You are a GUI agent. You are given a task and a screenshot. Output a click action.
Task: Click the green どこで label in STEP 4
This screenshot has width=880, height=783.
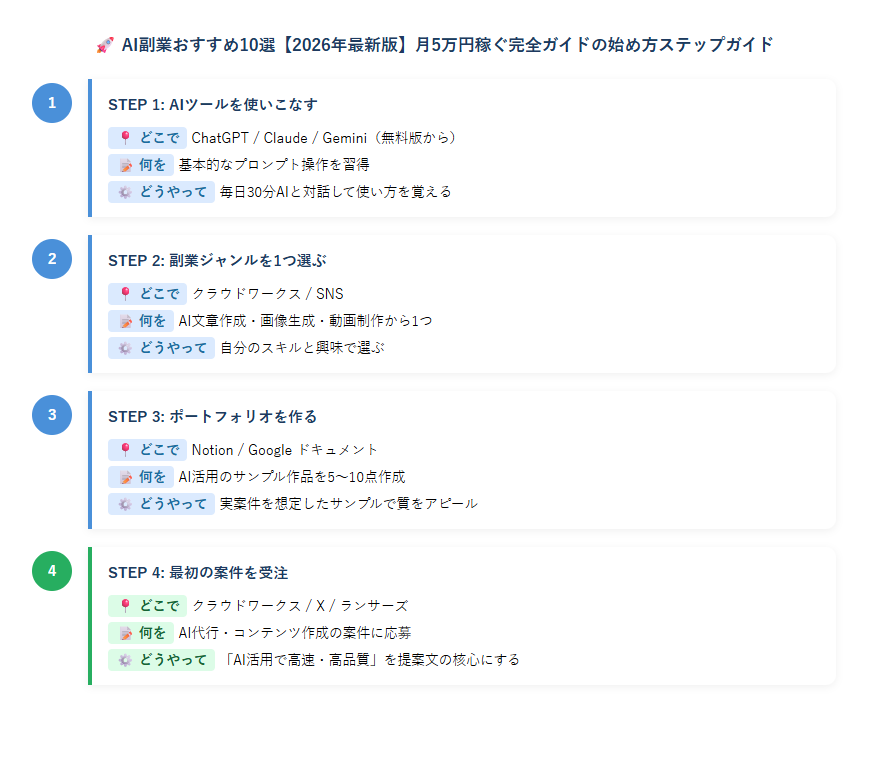click(148, 606)
